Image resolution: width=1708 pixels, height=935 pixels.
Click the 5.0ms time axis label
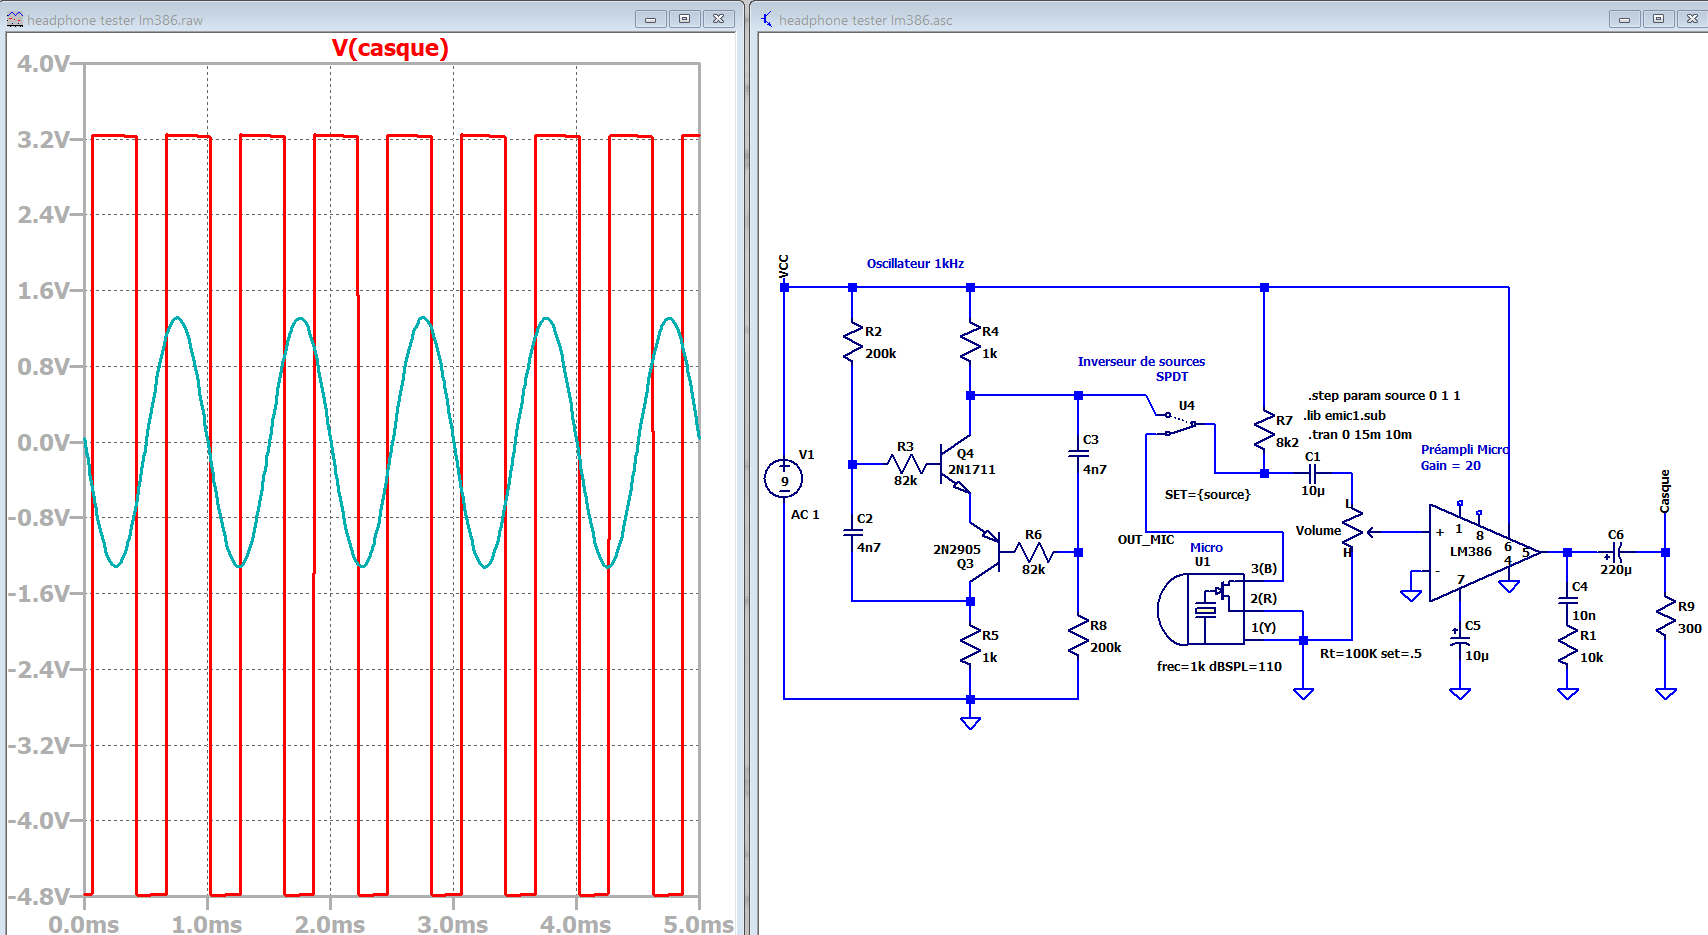tap(697, 924)
